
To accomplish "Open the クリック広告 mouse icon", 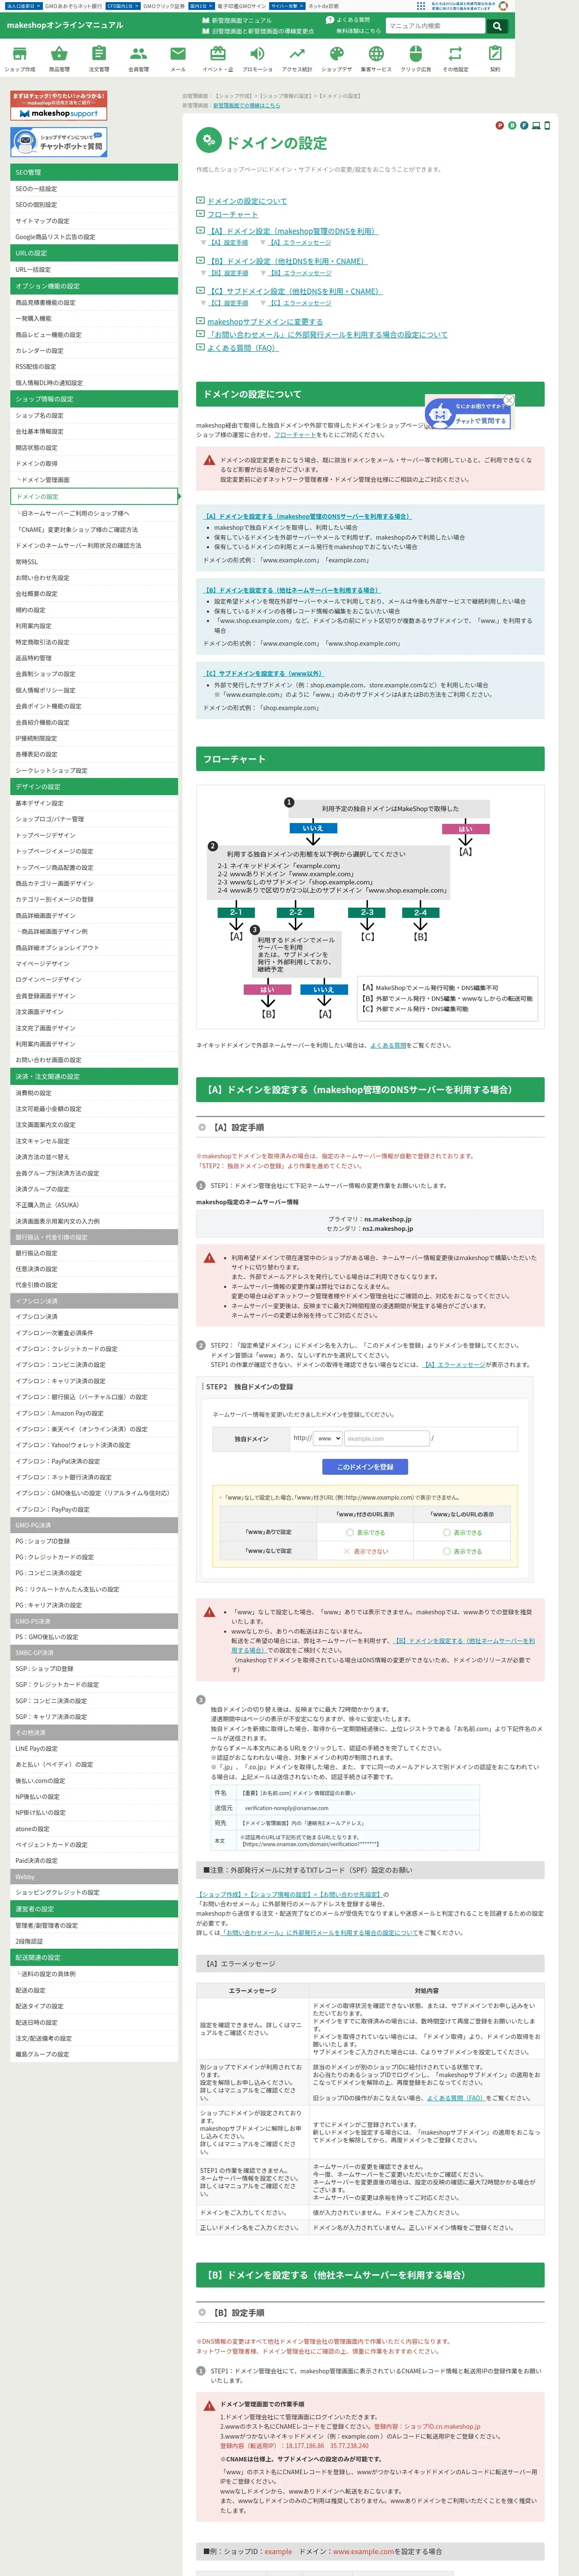I will pyautogui.click(x=416, y=58).
